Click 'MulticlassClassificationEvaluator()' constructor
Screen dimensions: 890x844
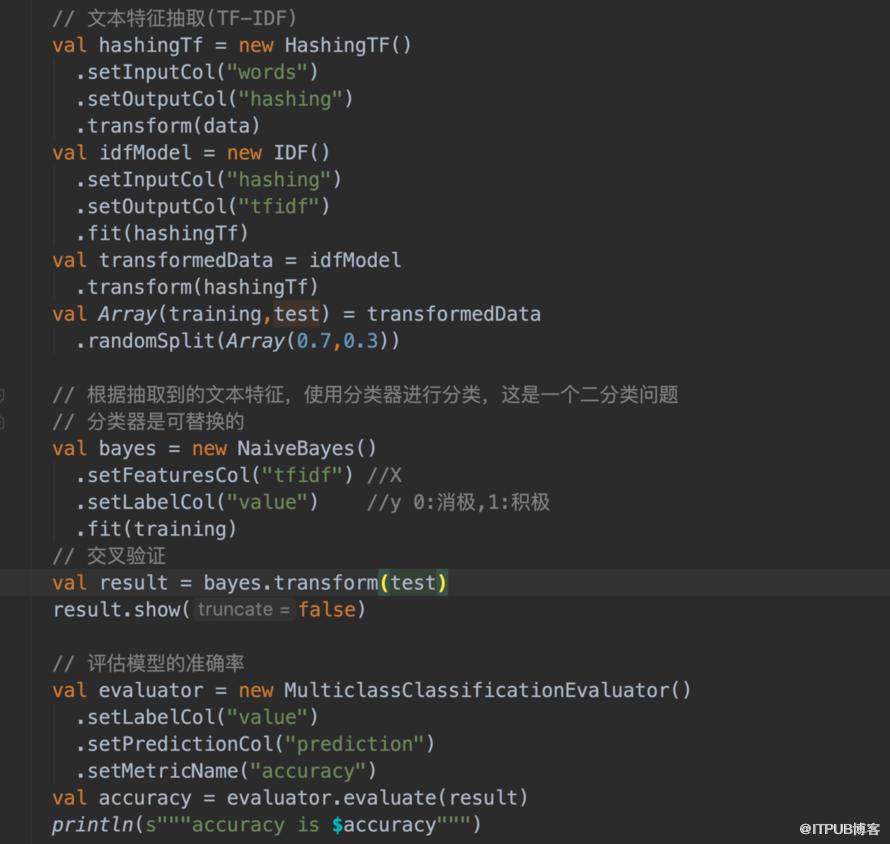[487, 691]
